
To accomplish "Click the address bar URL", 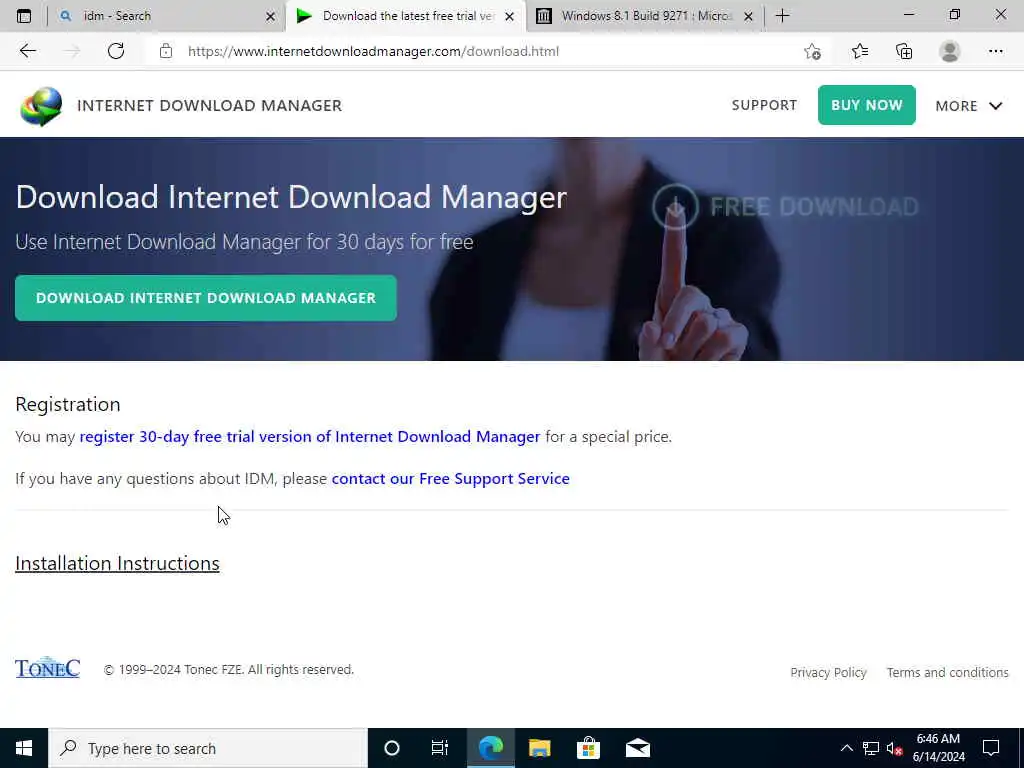I will click(x=373, y=51).
